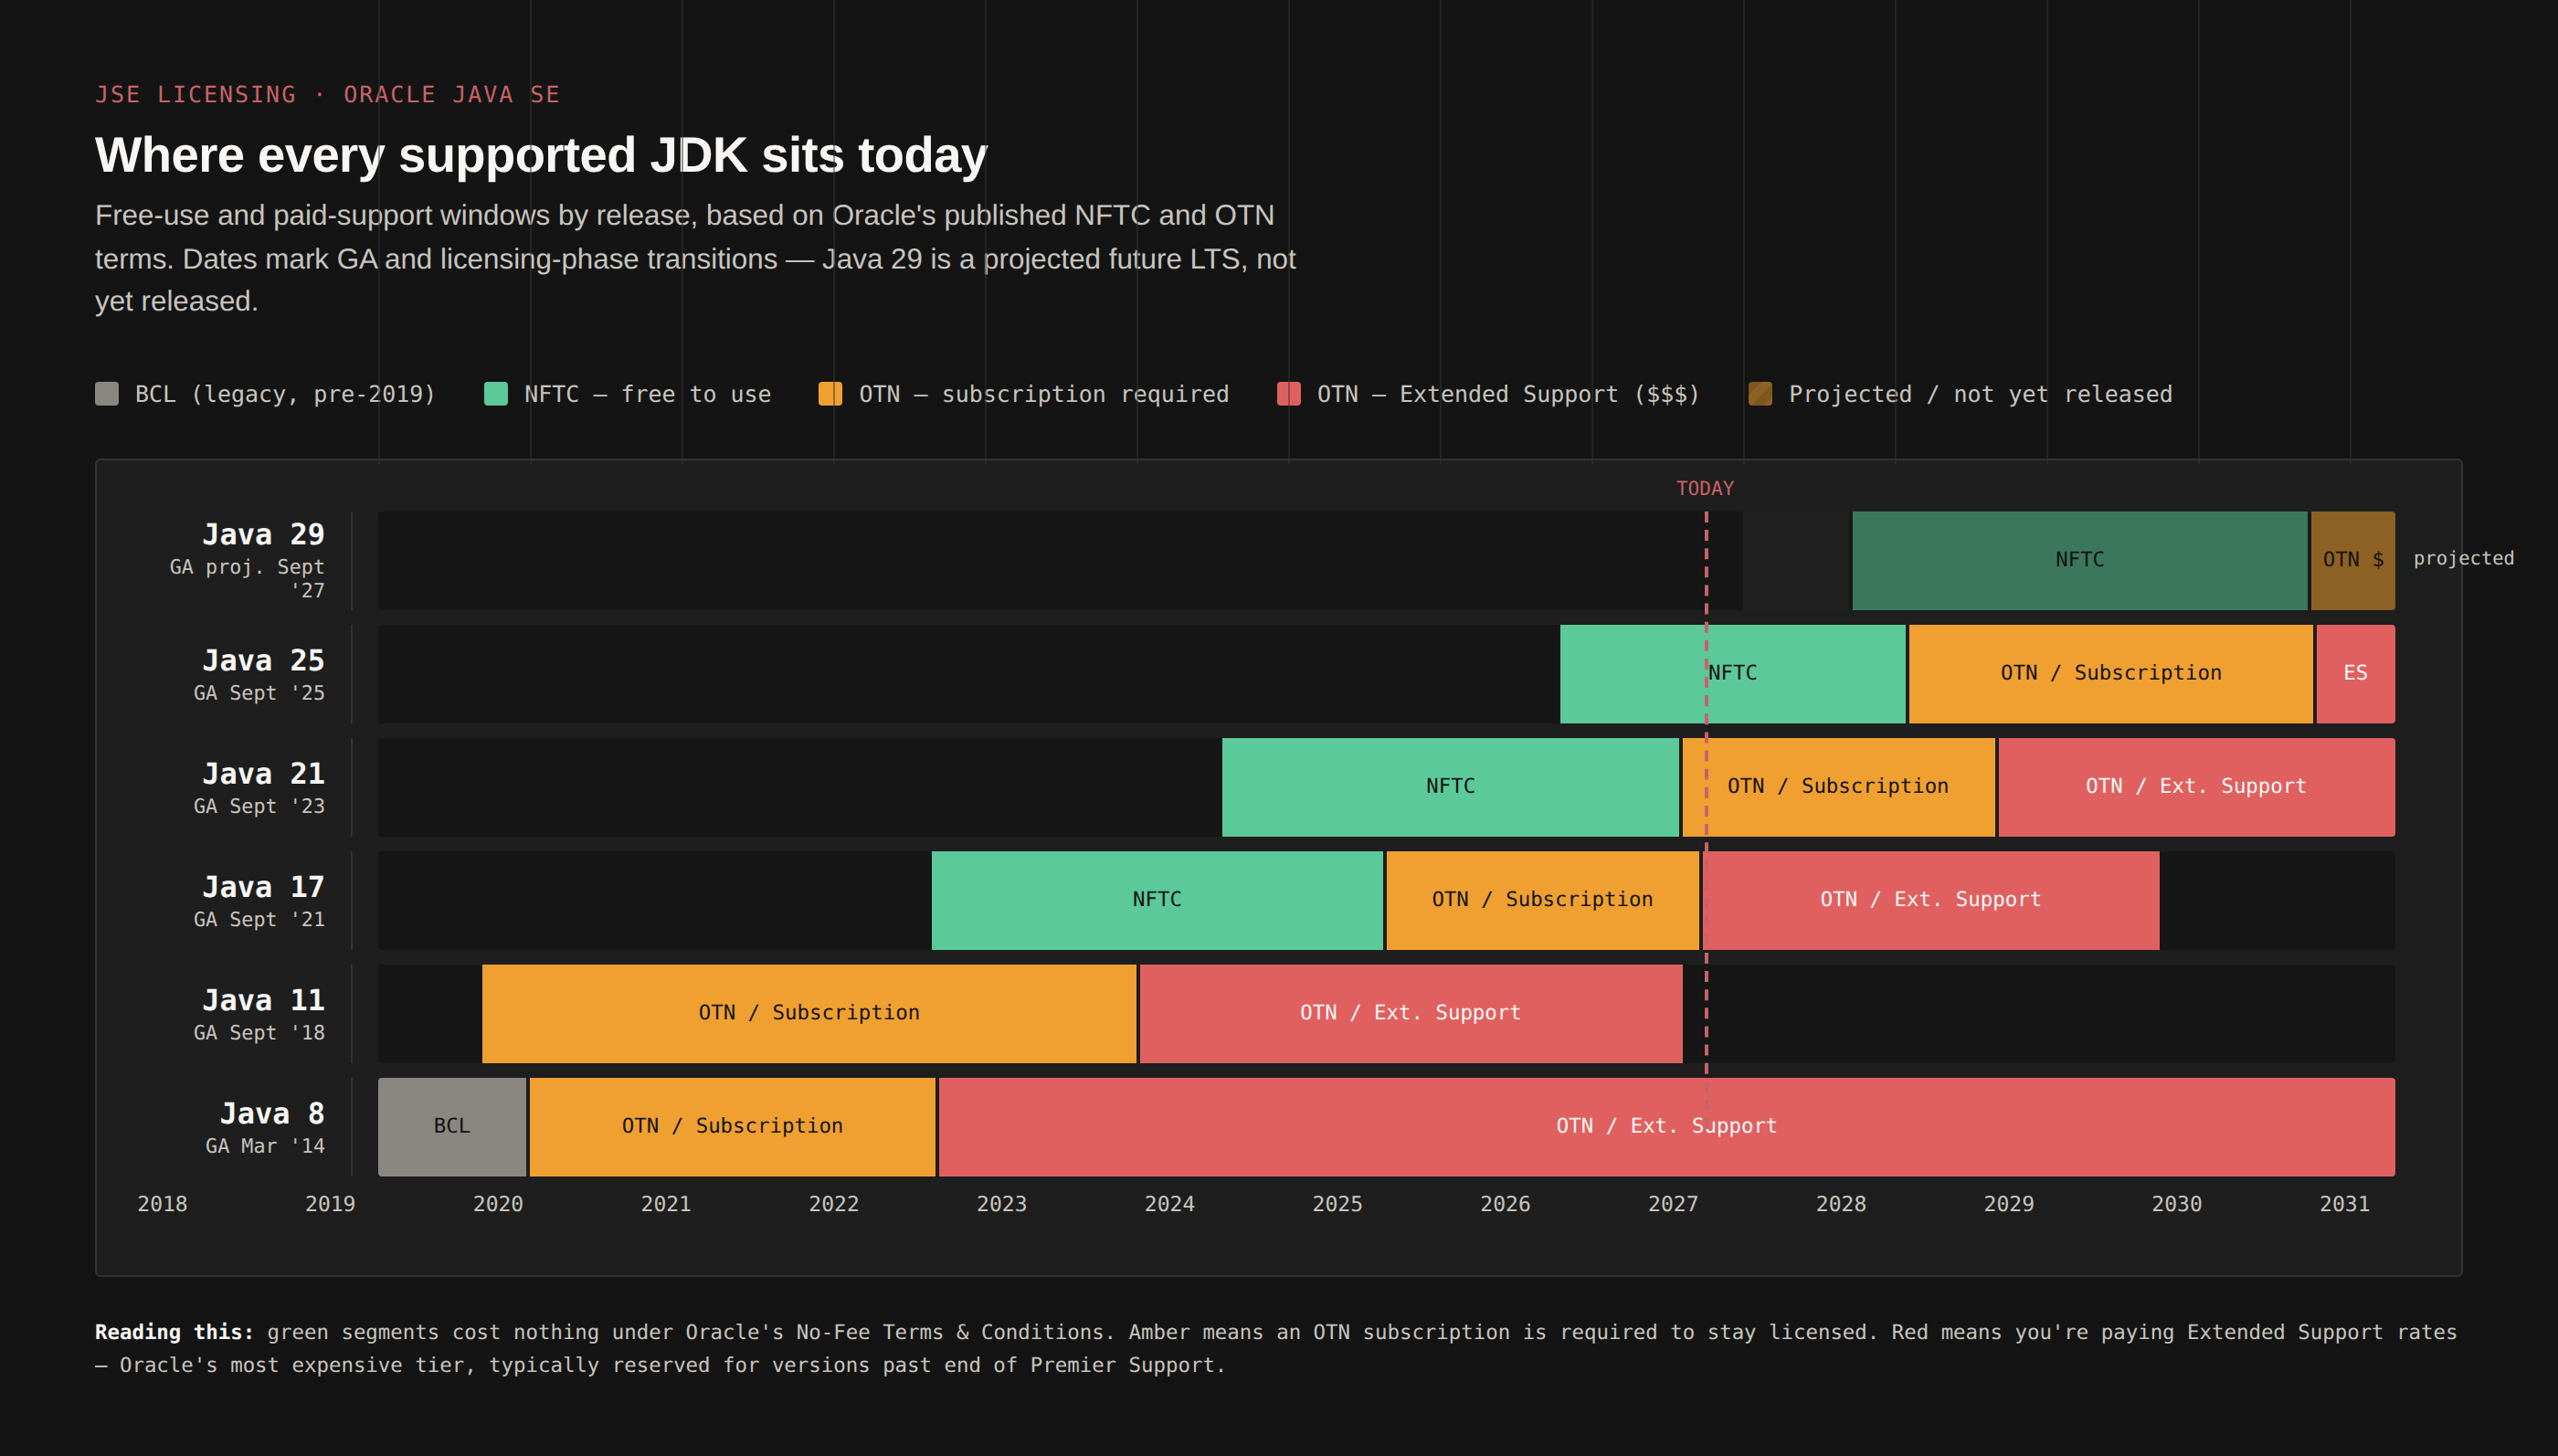Click the OTN subscription amber legend swatch
This screenshot has height=1456, width=2558.
point(830,394)
